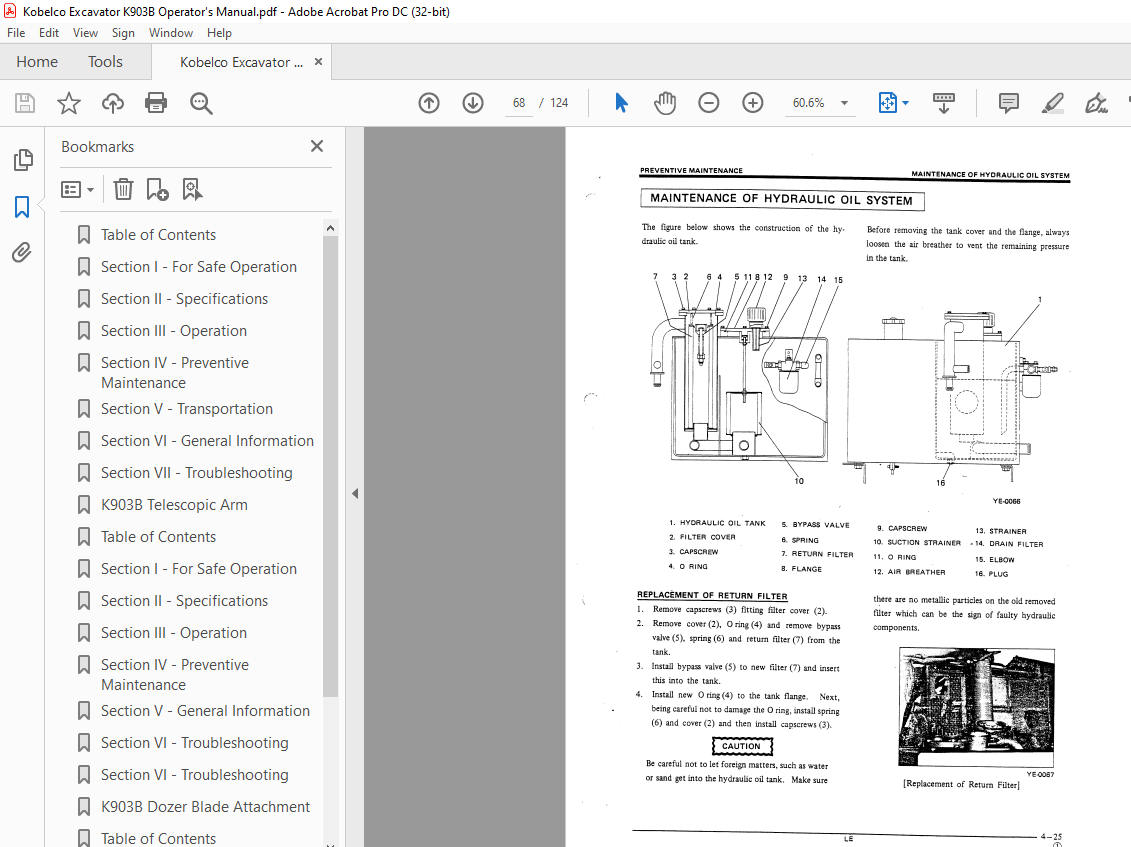Open first Section I - For Safe Operation bookmark
Screen dimensions: 1131x847
pos(198,266)
